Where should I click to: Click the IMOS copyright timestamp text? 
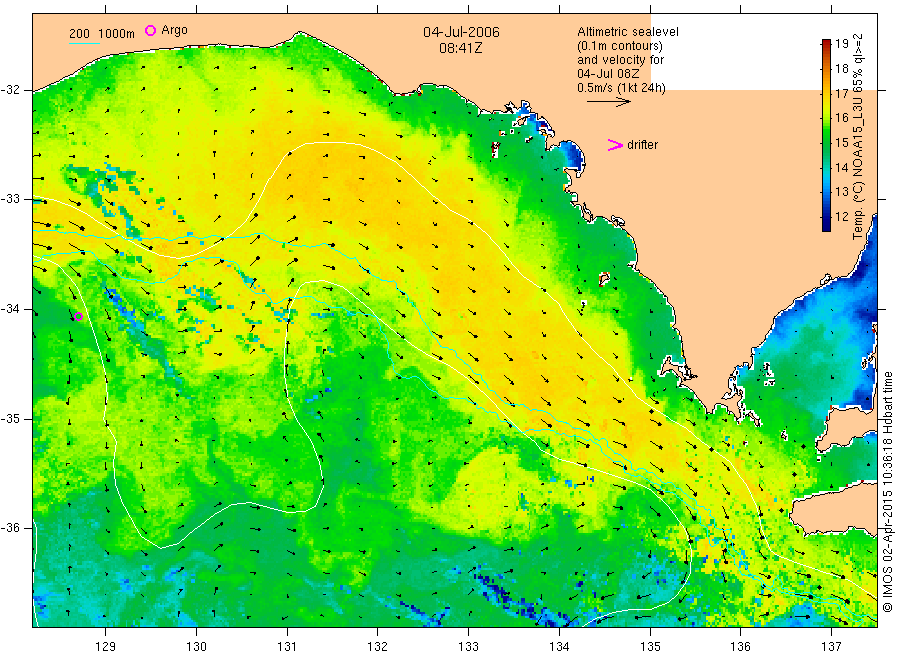[x=887, y=491]
